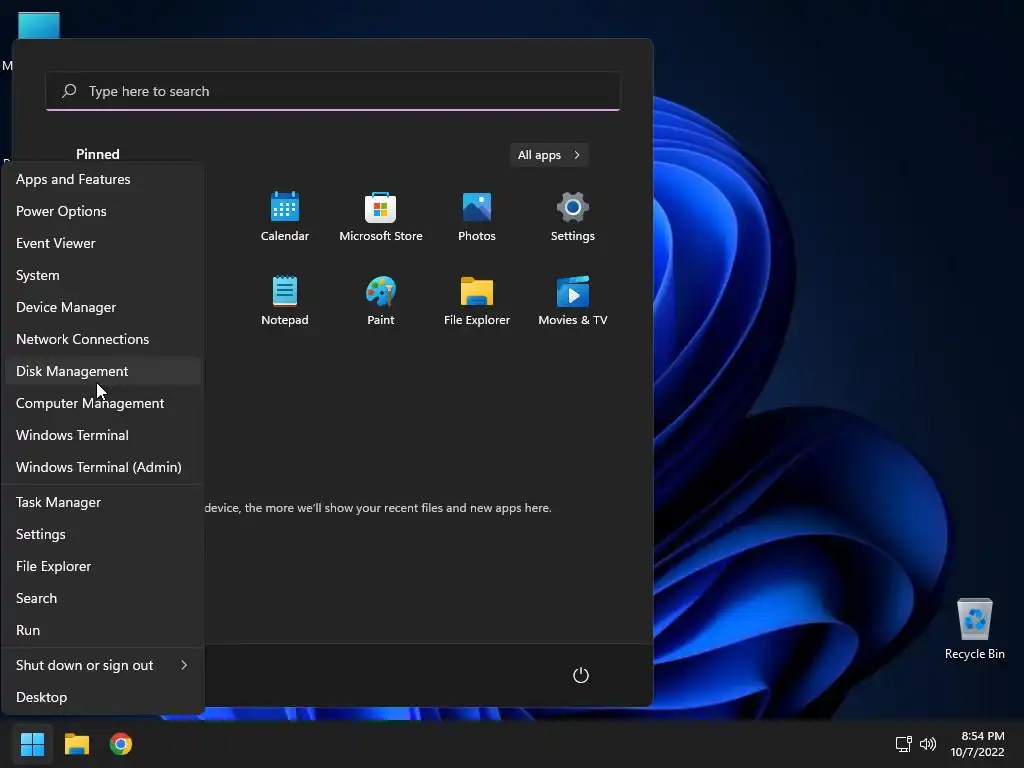
Task: Open the Photos app icon
Action: click(477, 208)
